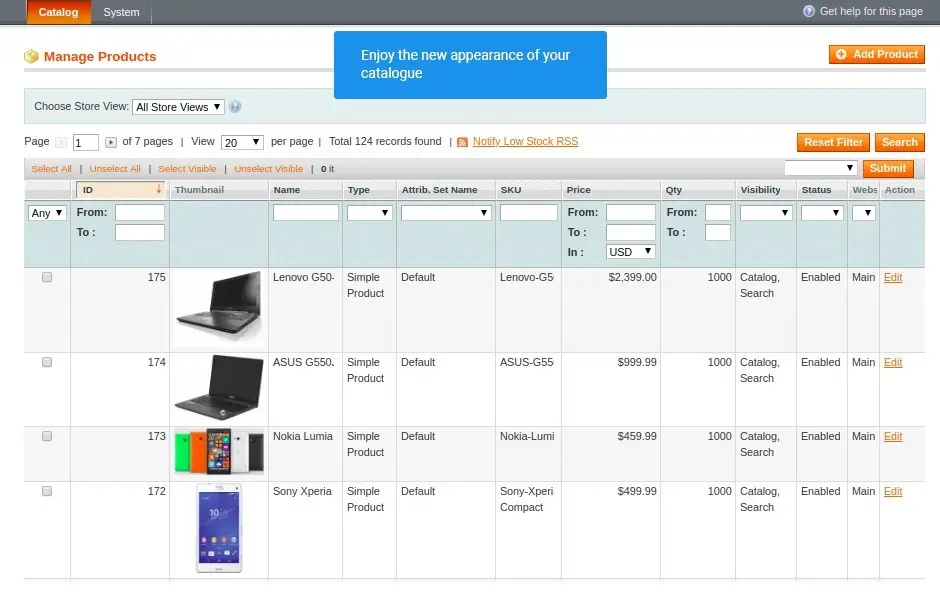Click the SKU filter input field
Screen dimensions: 940x602
click(x=529, y=212)
